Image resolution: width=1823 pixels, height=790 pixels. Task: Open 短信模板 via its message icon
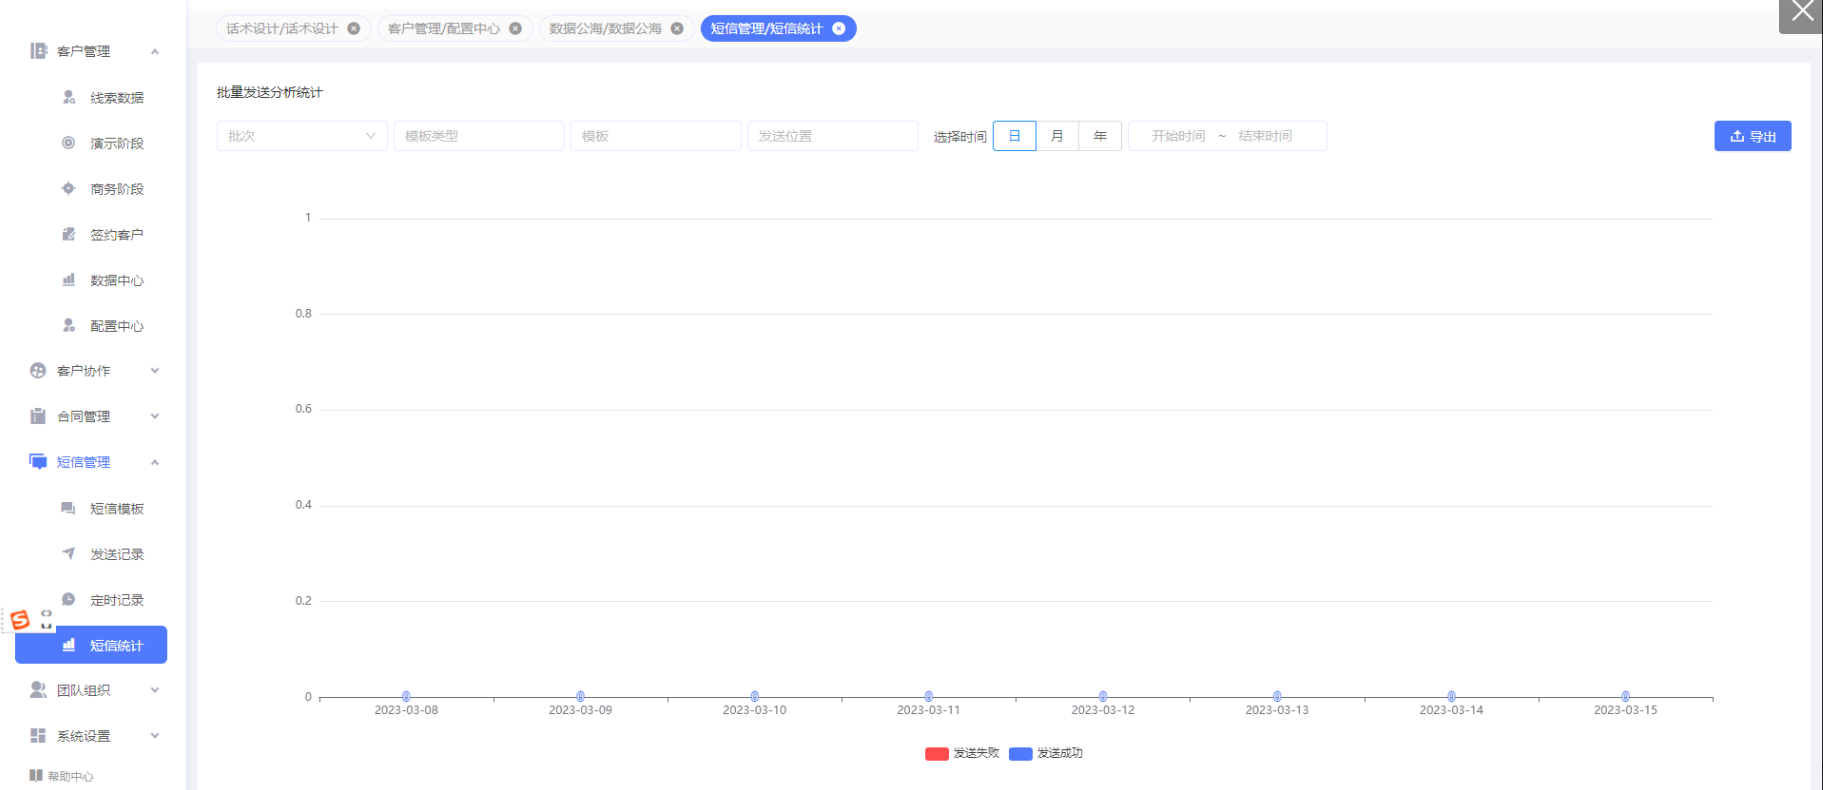(68, 508)
